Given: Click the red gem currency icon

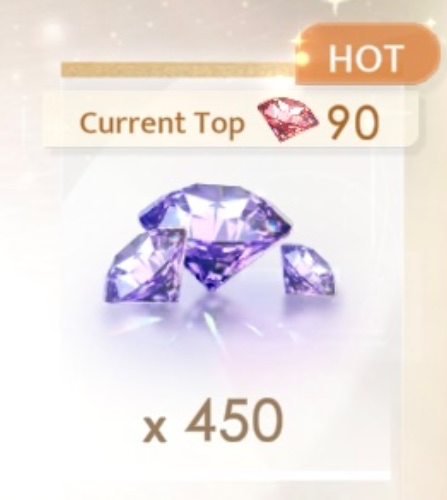Looking at the screenshot, I should (x=288, y=119).
